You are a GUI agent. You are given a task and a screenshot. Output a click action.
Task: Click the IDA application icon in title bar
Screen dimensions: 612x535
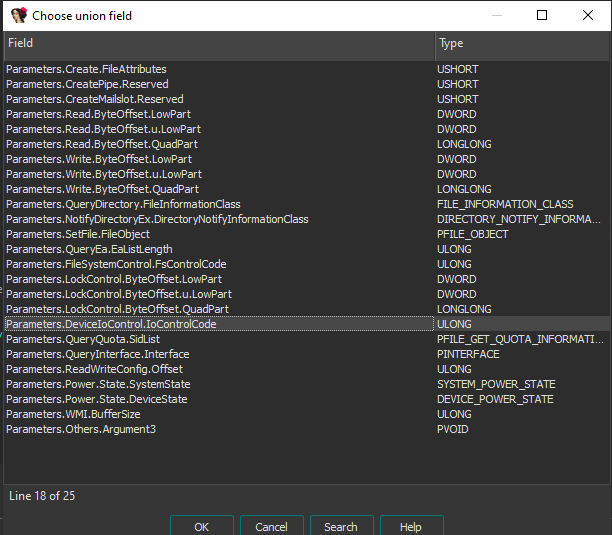point(17,15)
